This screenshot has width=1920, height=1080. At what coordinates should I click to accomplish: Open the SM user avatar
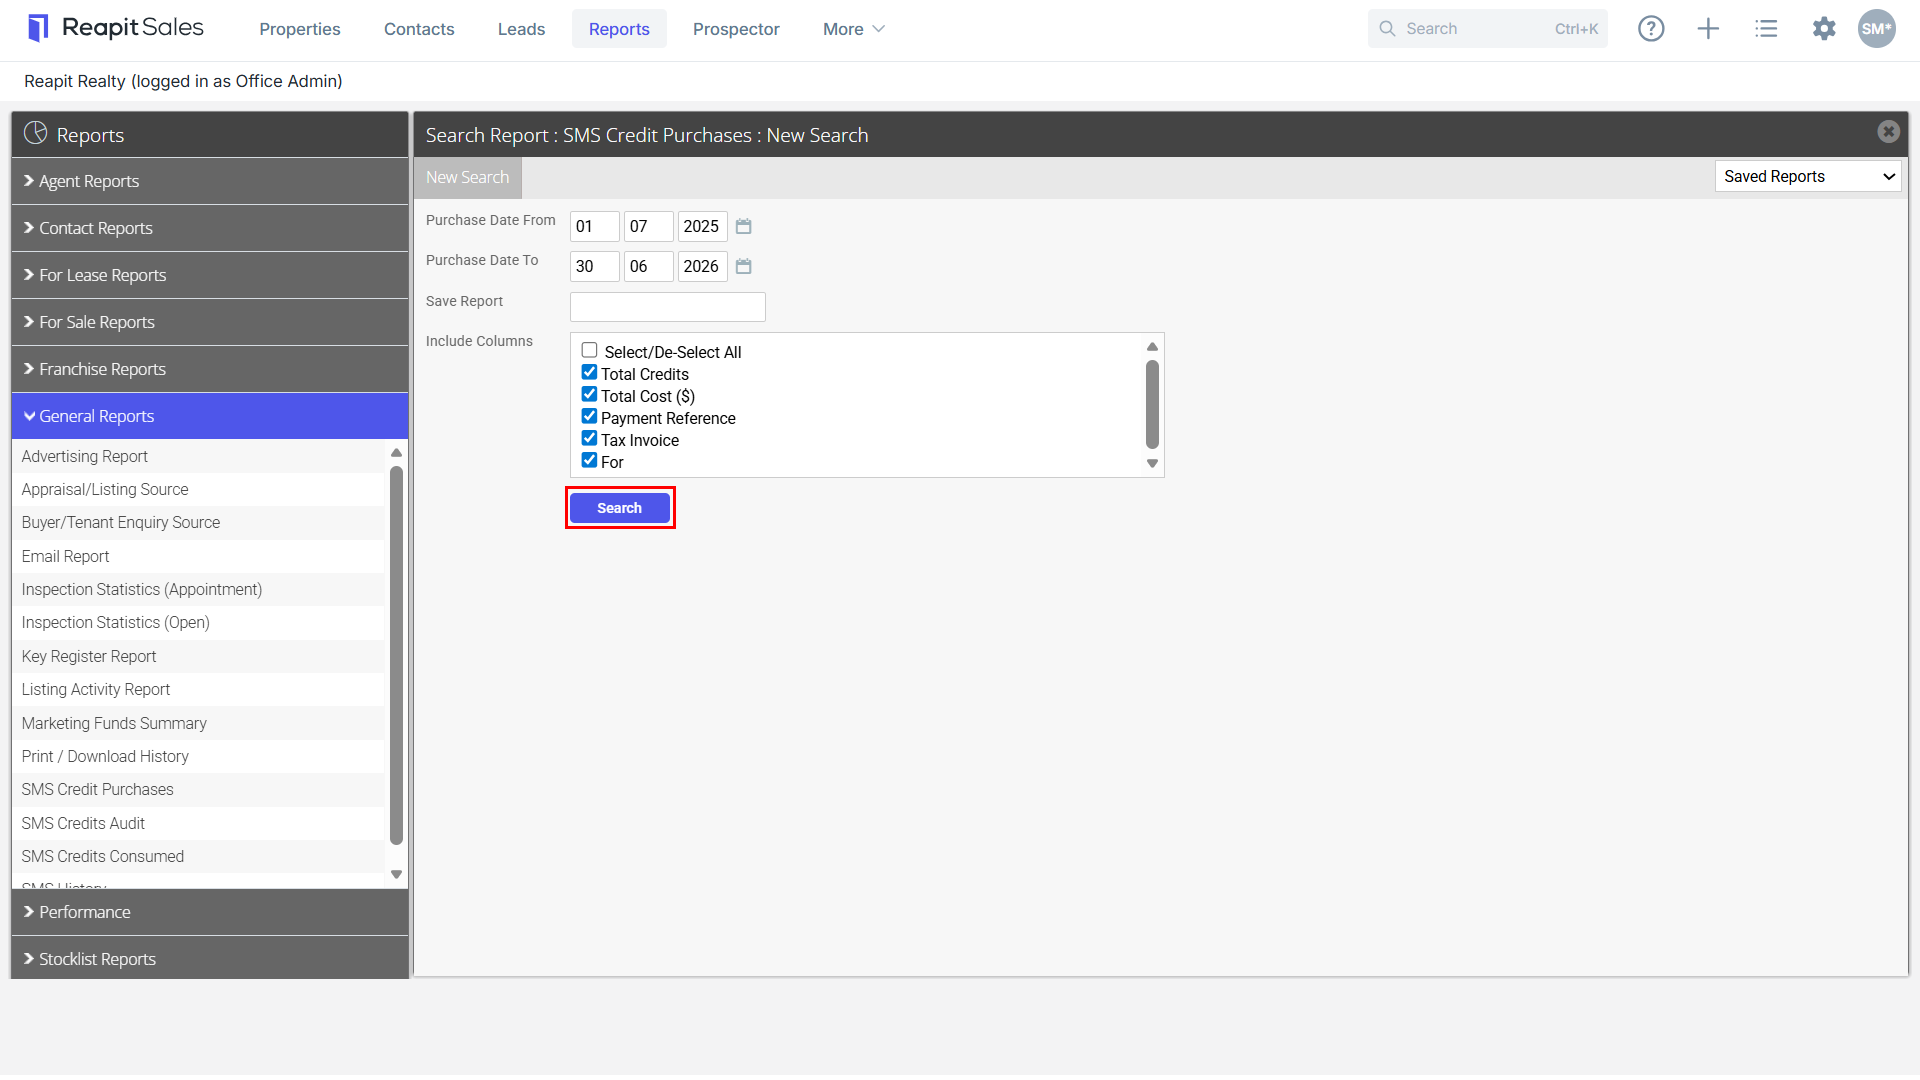pos(1877,29)
